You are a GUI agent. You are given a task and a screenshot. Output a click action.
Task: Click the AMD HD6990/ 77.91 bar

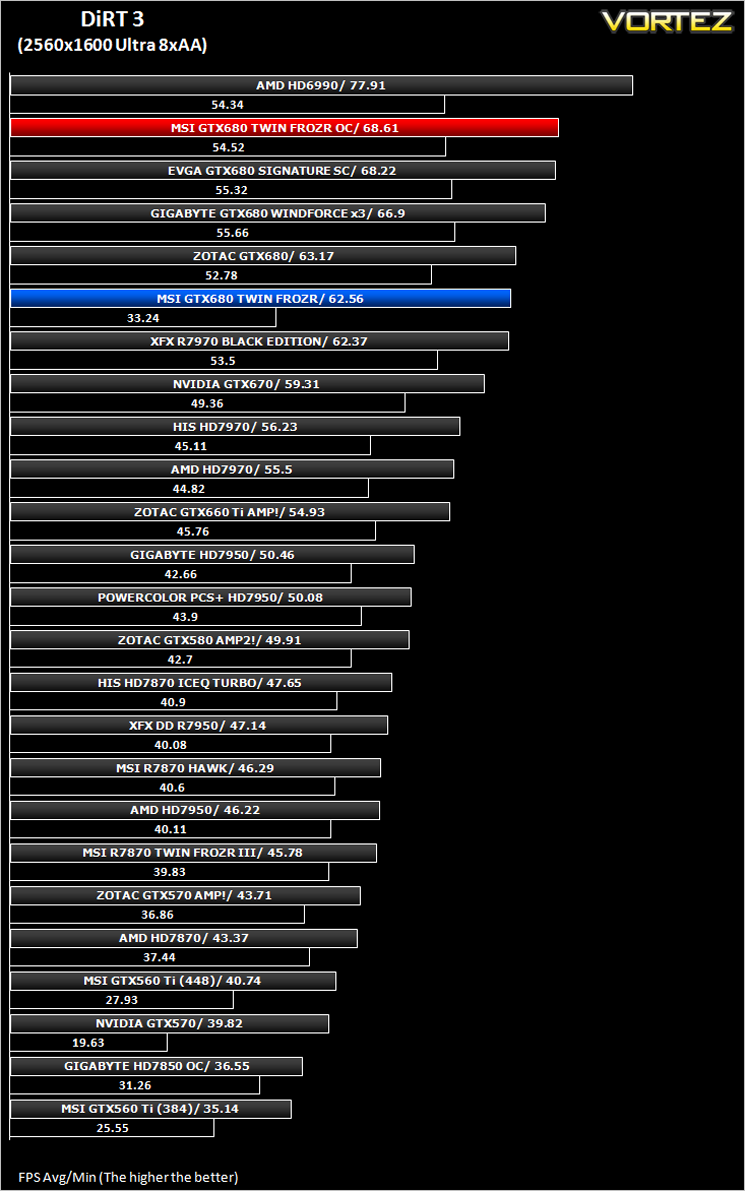(321, 85)
